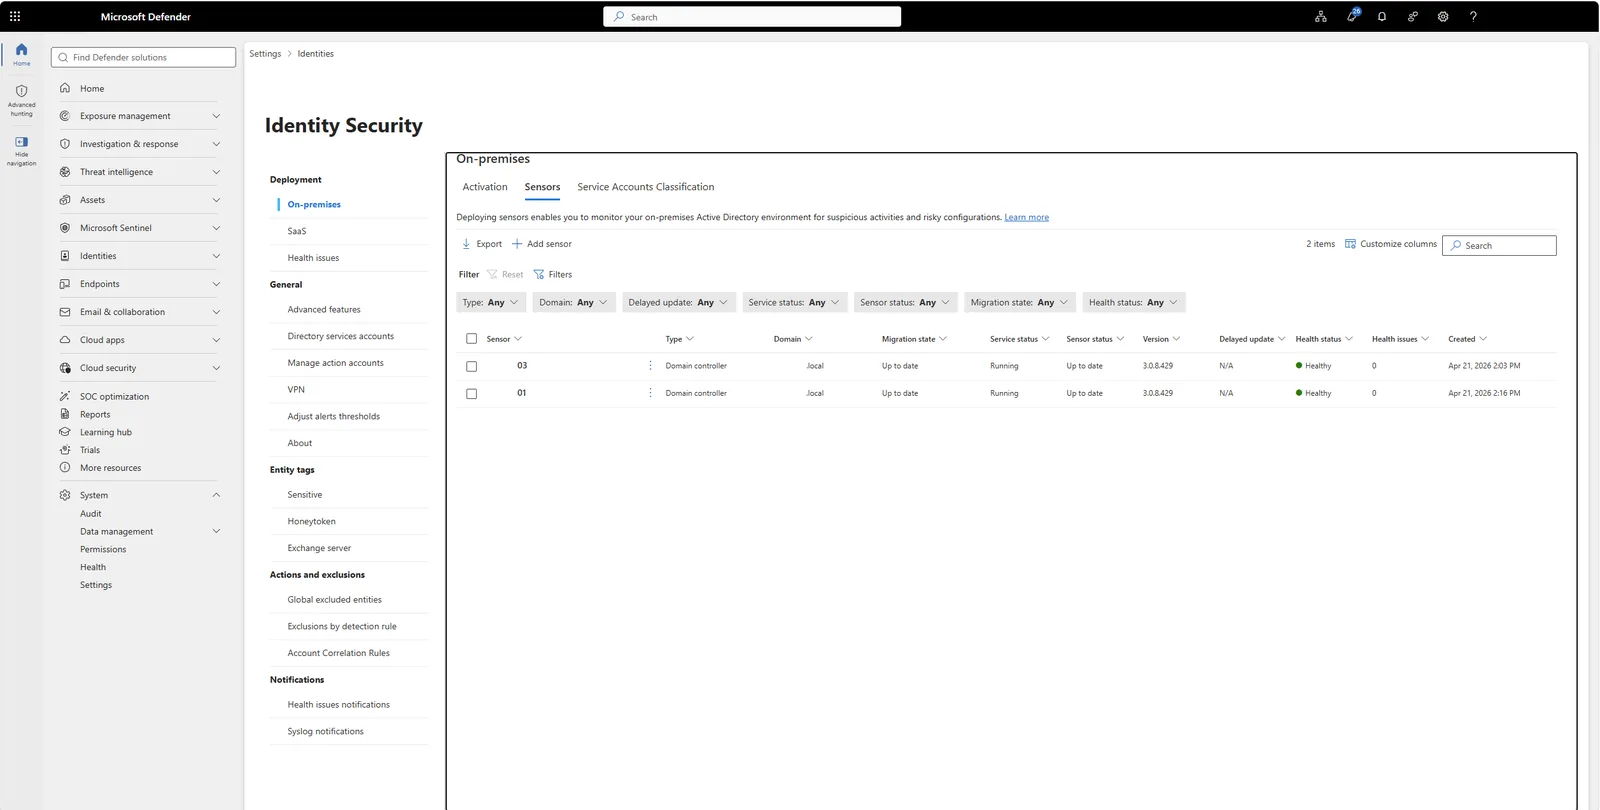Open the Service status: Any filter dropdown
Screen dimensions: 1600x810
tap(795, 302)
